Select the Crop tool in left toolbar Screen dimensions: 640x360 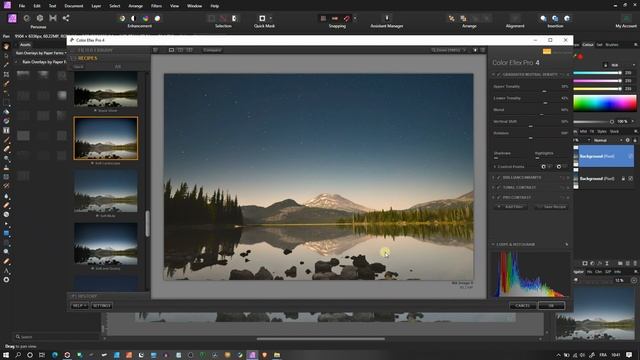coord(6,74)
